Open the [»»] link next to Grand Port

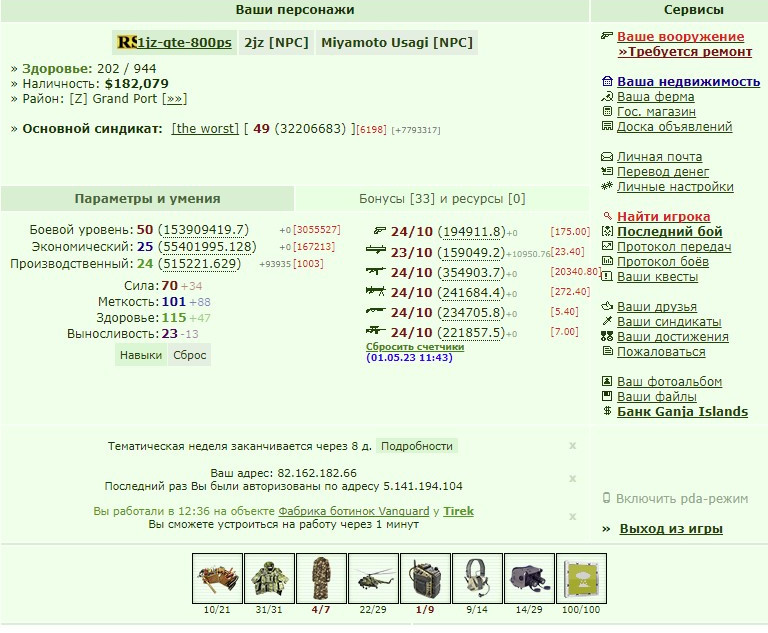(174, 98)
